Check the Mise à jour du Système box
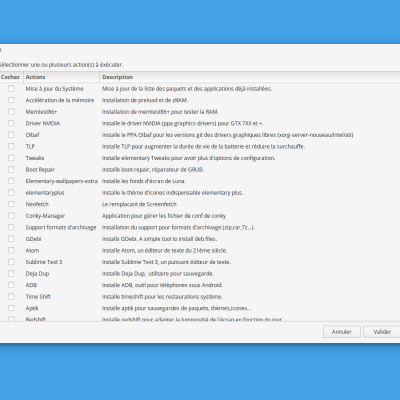 point(11,88)
